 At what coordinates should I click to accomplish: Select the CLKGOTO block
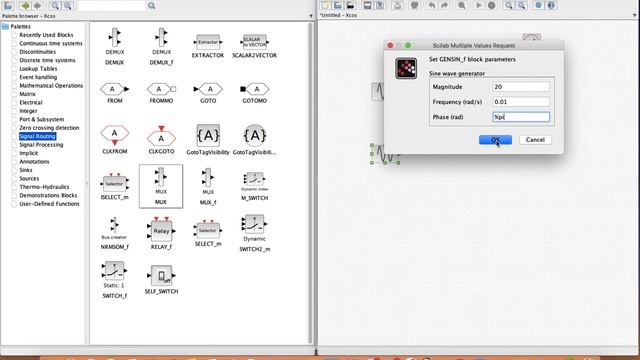tap(161, 140)
